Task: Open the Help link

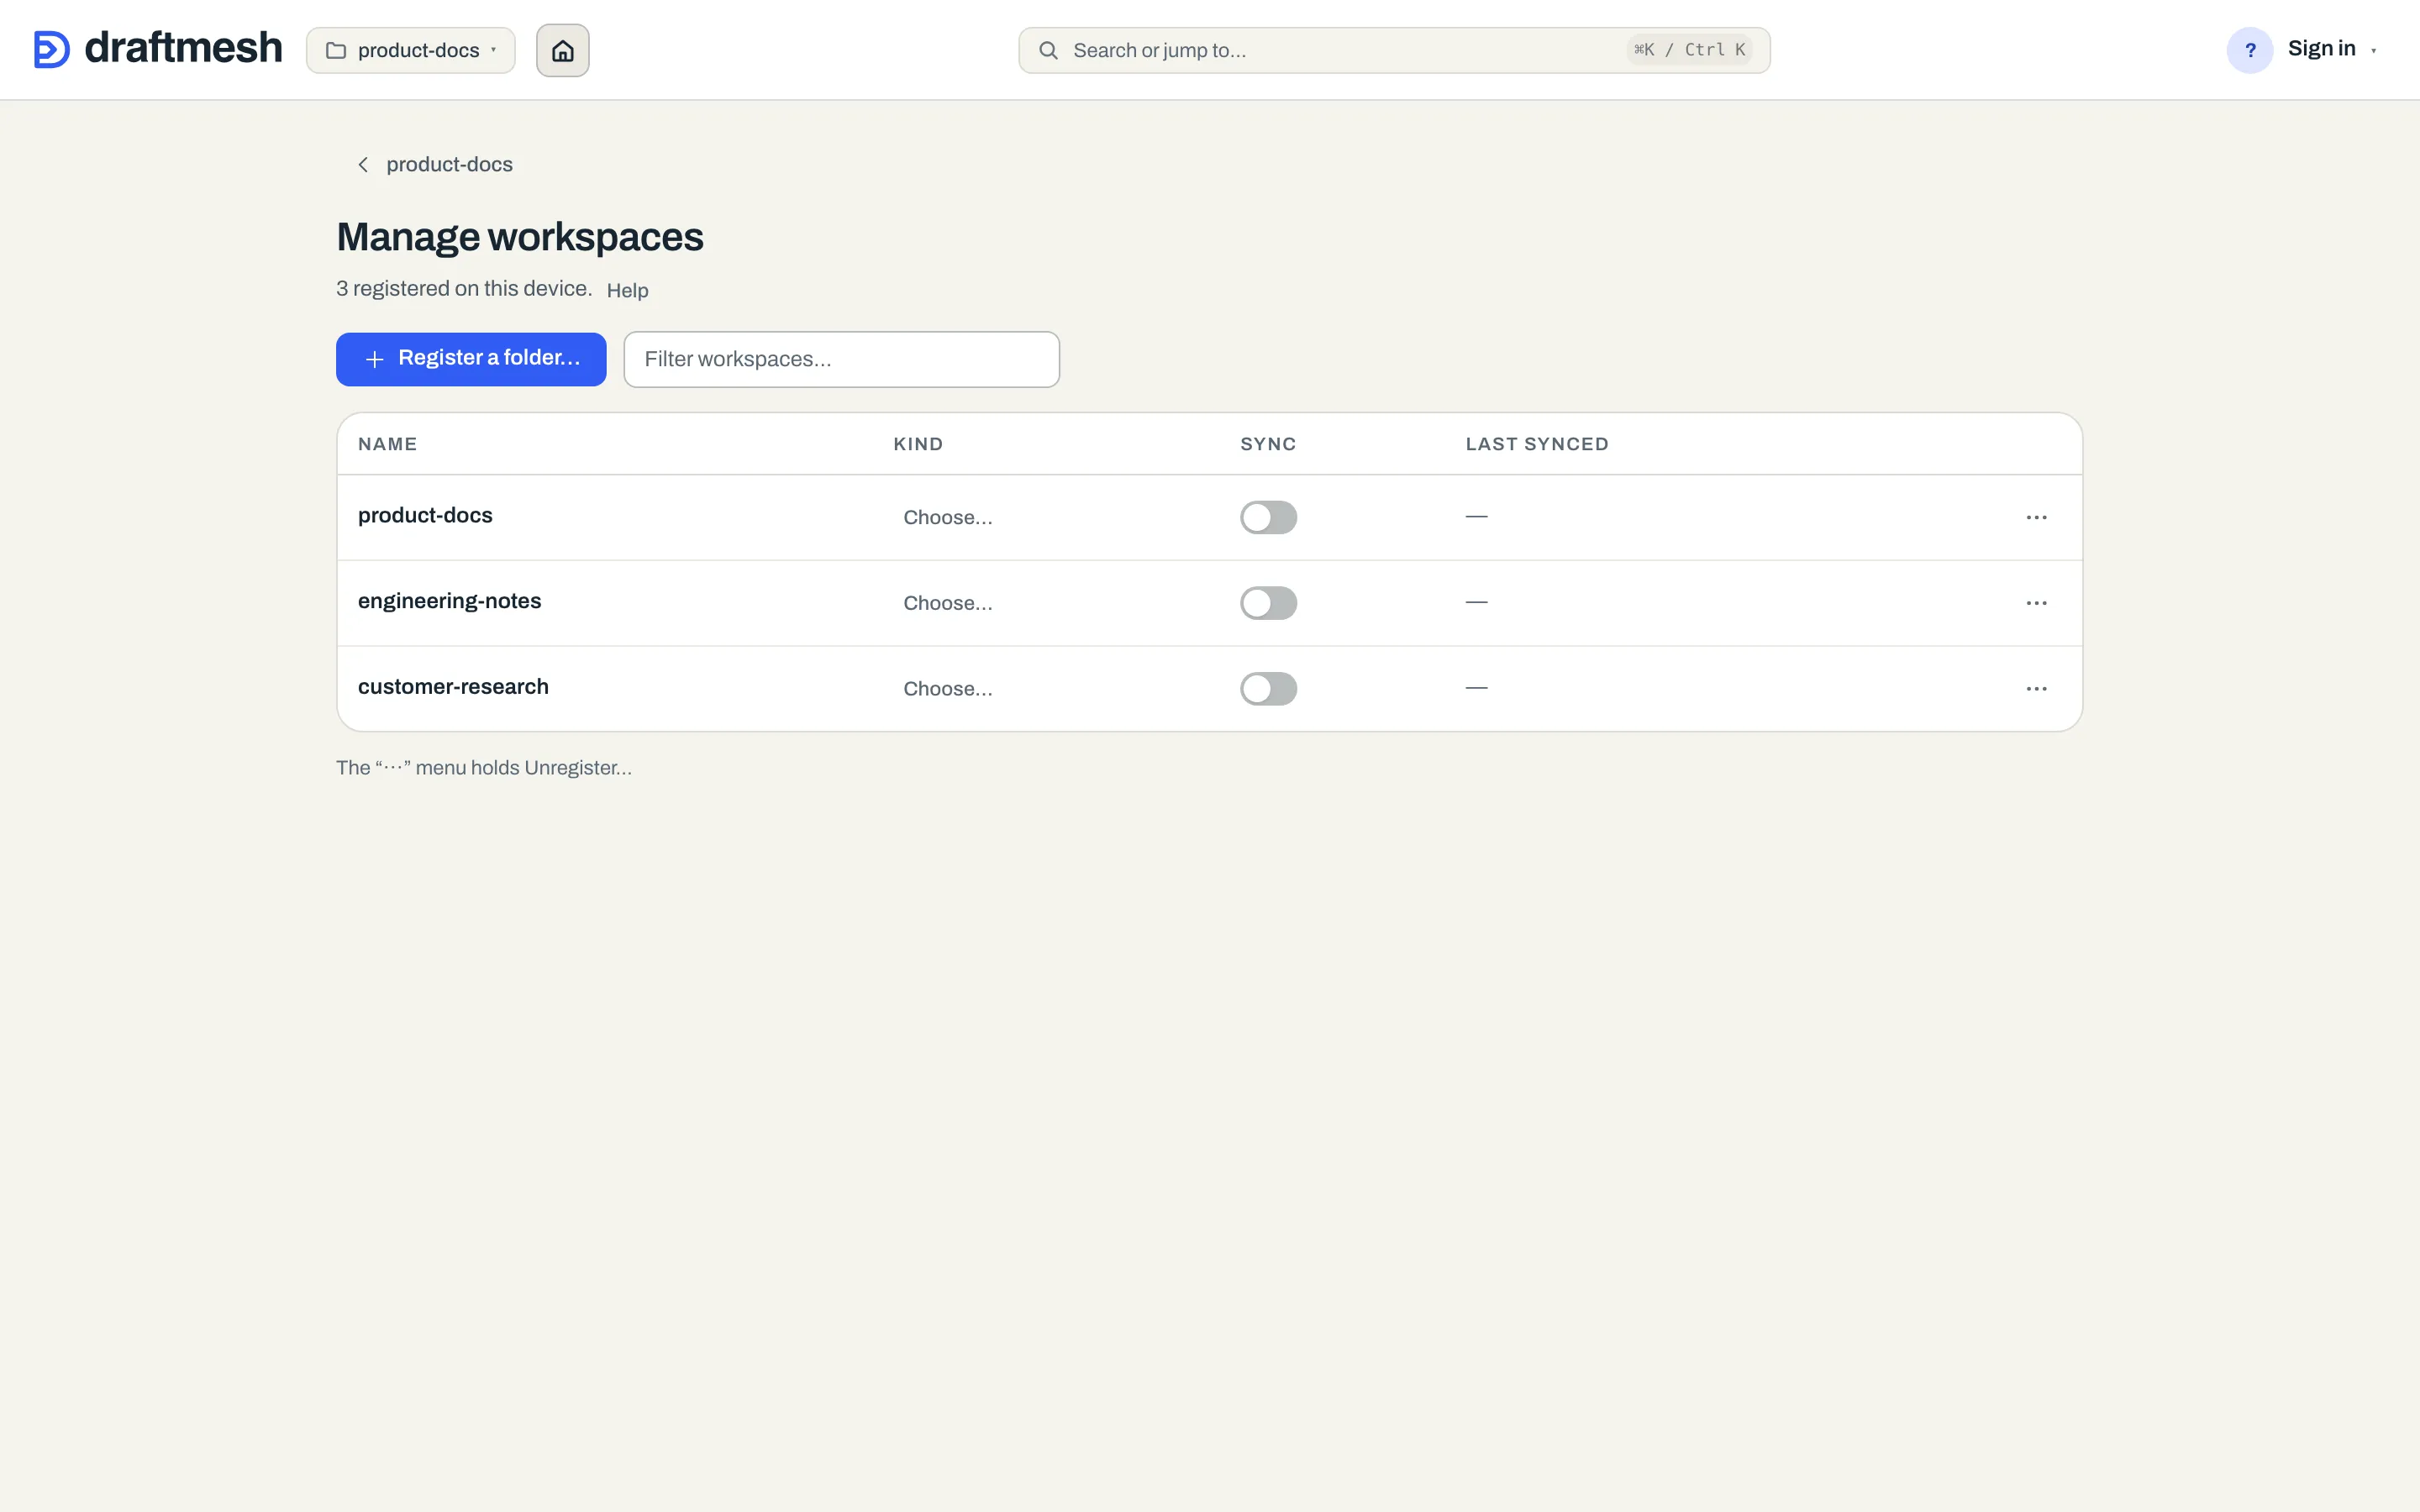Action: 628,290
